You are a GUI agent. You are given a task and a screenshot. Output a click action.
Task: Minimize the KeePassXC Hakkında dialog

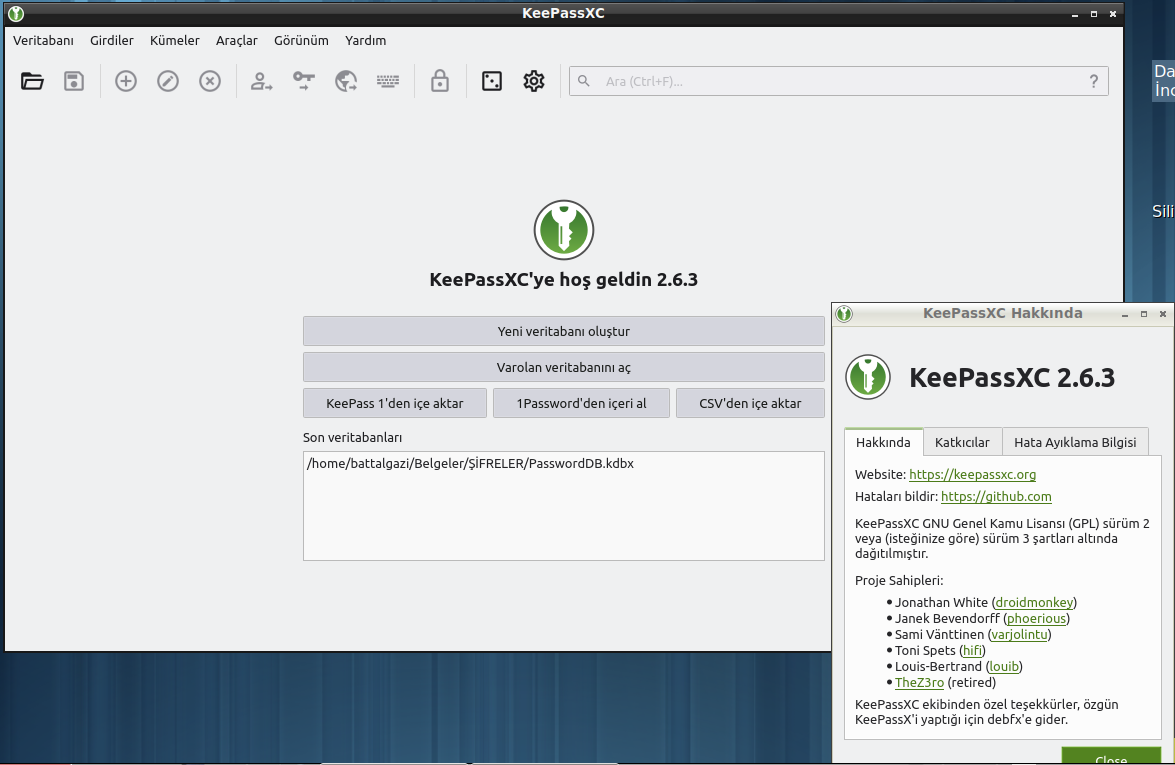pos(1125,314)
